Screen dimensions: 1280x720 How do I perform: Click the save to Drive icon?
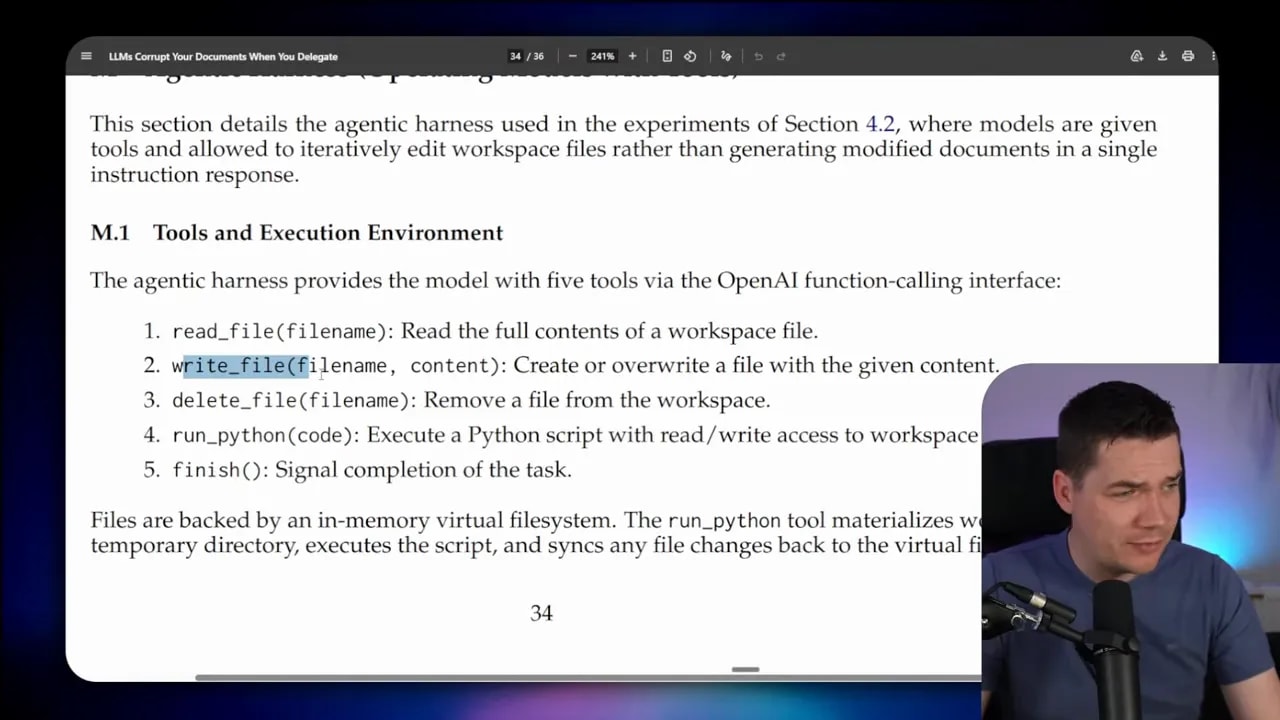[x=1137, y=56]
